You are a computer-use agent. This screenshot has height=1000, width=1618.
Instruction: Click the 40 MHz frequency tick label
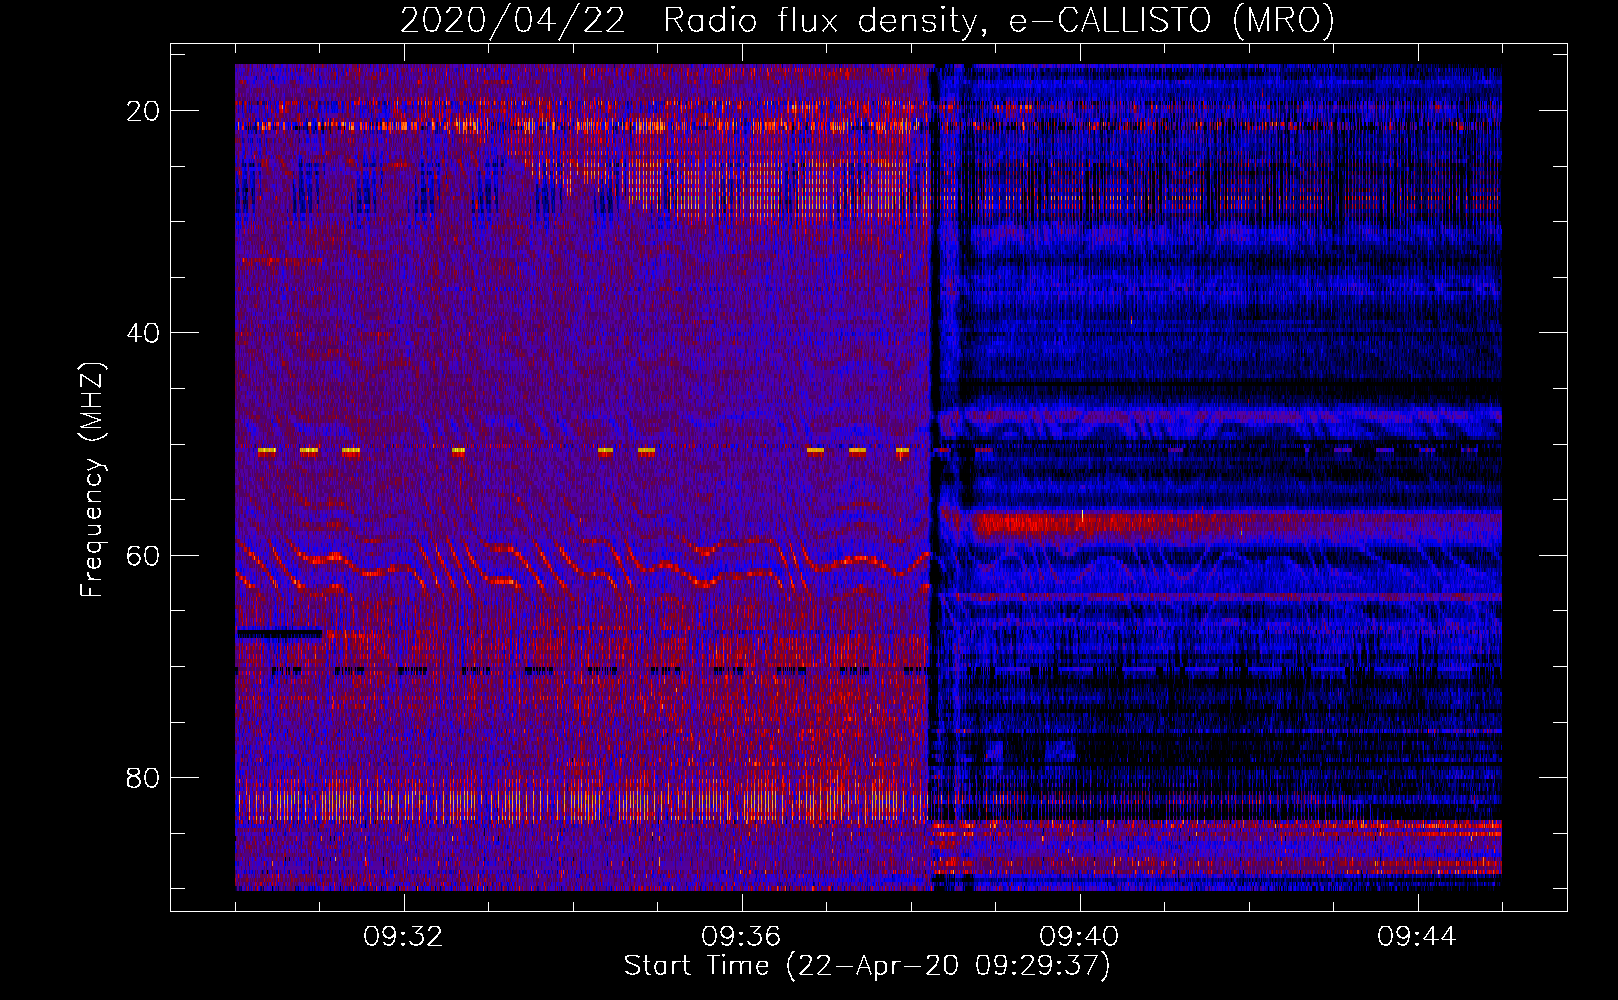click(143, 333)
